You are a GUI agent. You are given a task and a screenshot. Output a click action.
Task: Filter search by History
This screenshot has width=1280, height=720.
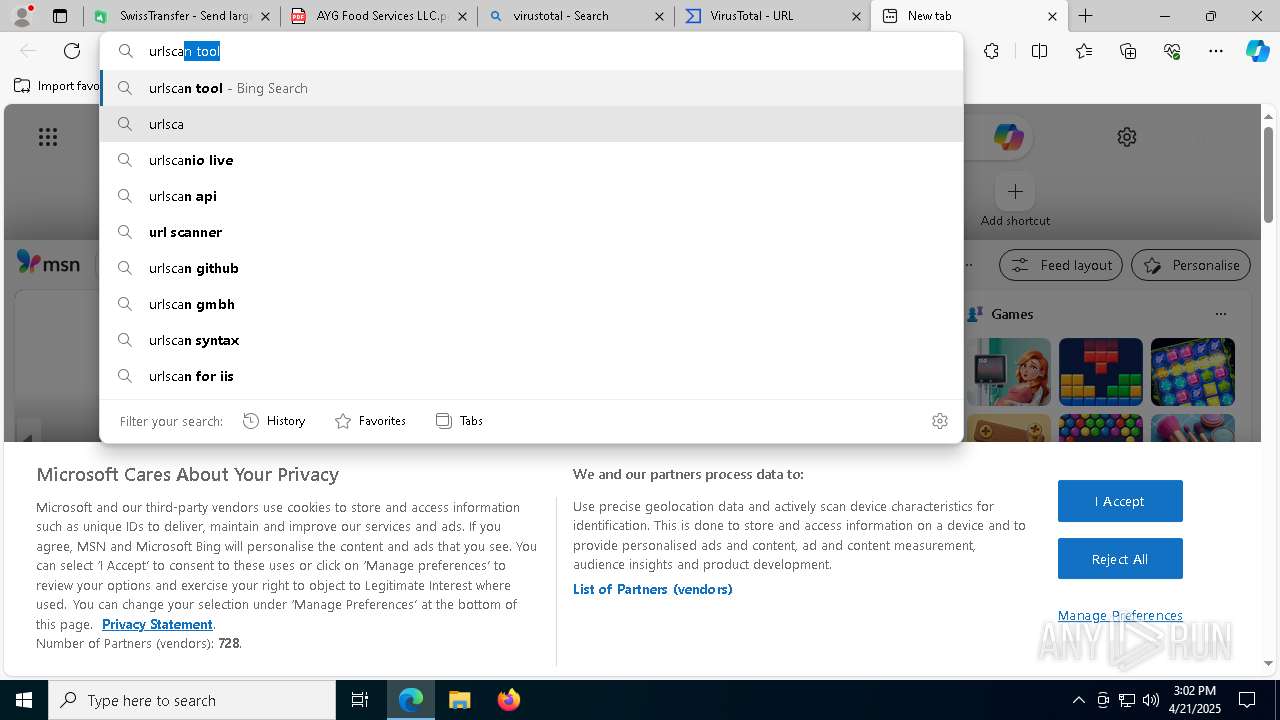tap(274, 421)
